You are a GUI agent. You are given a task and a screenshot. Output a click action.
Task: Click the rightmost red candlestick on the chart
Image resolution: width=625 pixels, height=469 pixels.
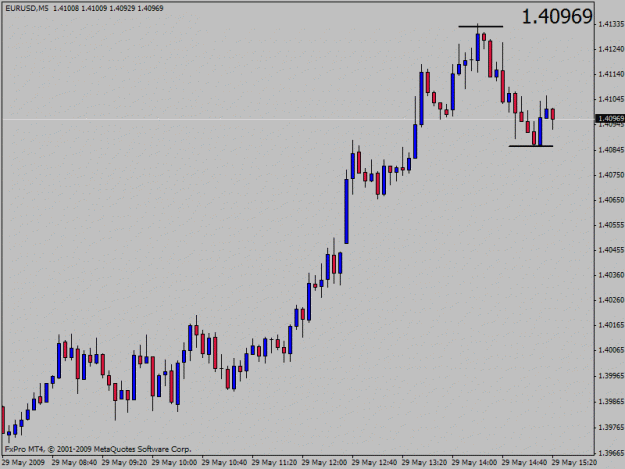(553, 114)
